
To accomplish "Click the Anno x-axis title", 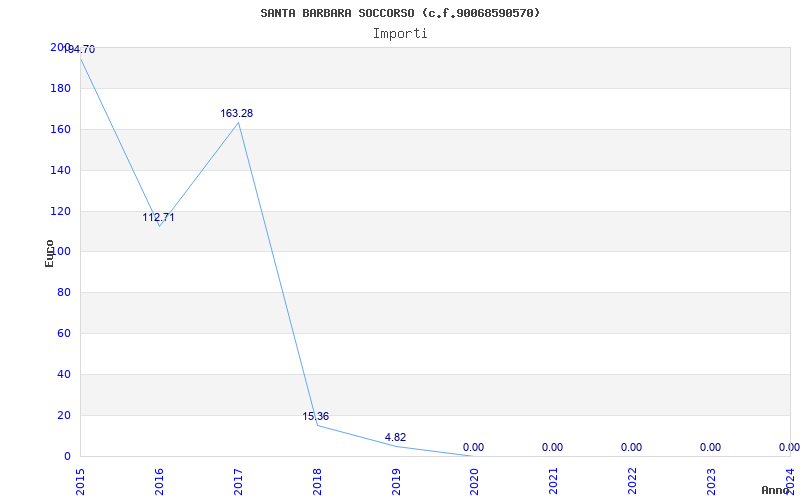I will click(x=775, y=490).
